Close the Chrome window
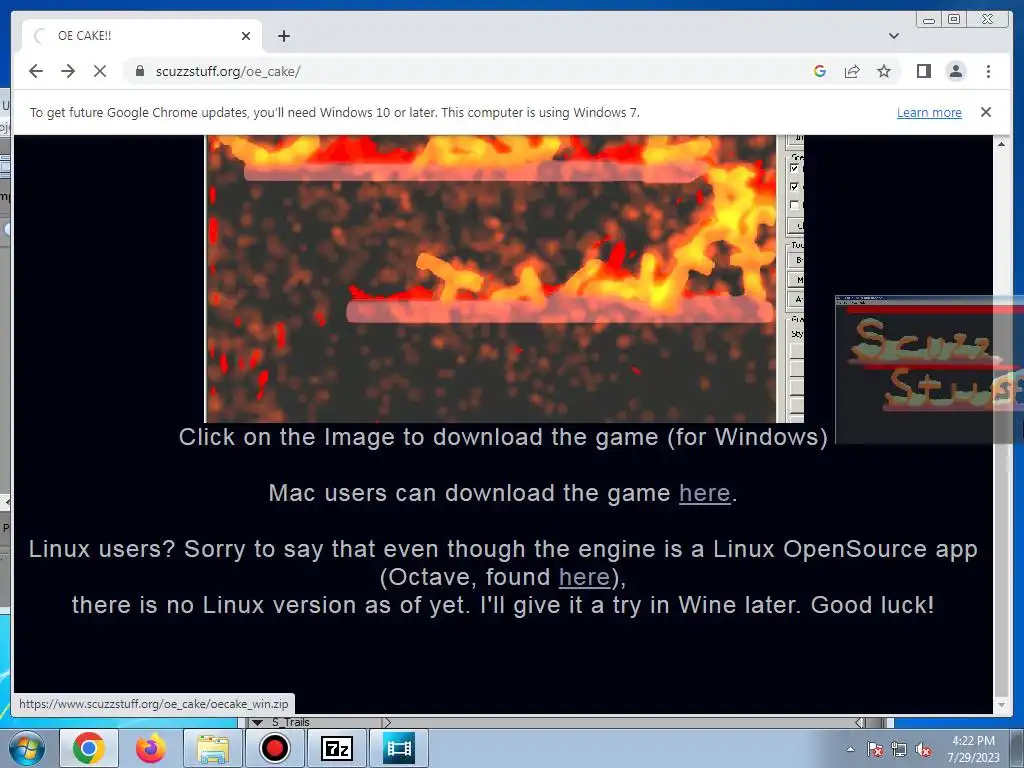 click(x=988, y=20)
